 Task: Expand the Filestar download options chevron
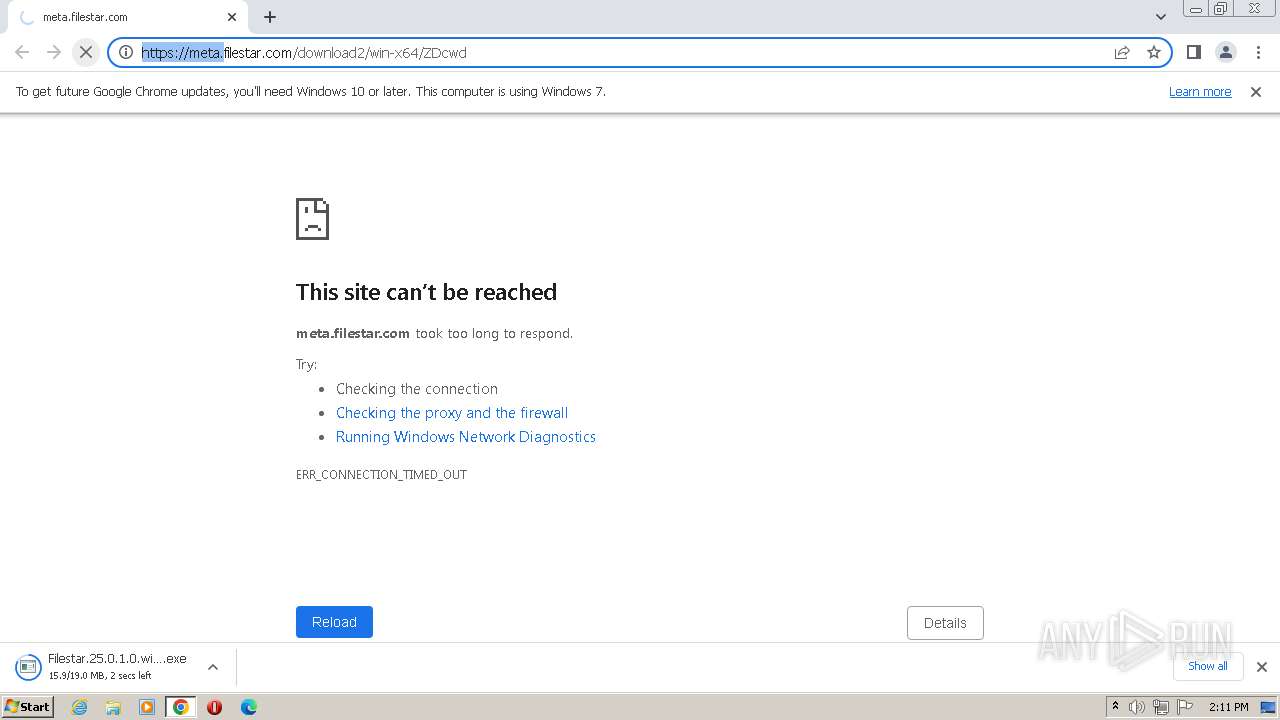pyautogui.click(x=212, y=667)
